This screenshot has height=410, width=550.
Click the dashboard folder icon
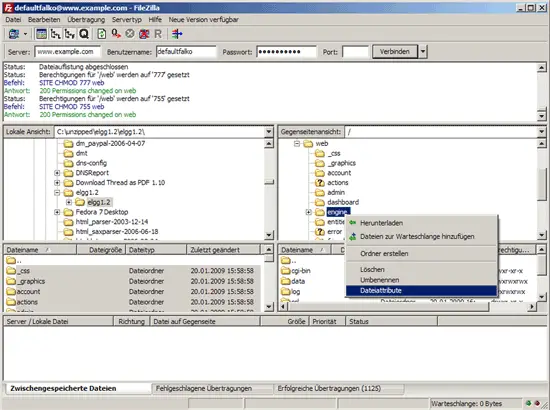(x=320, y=202)
